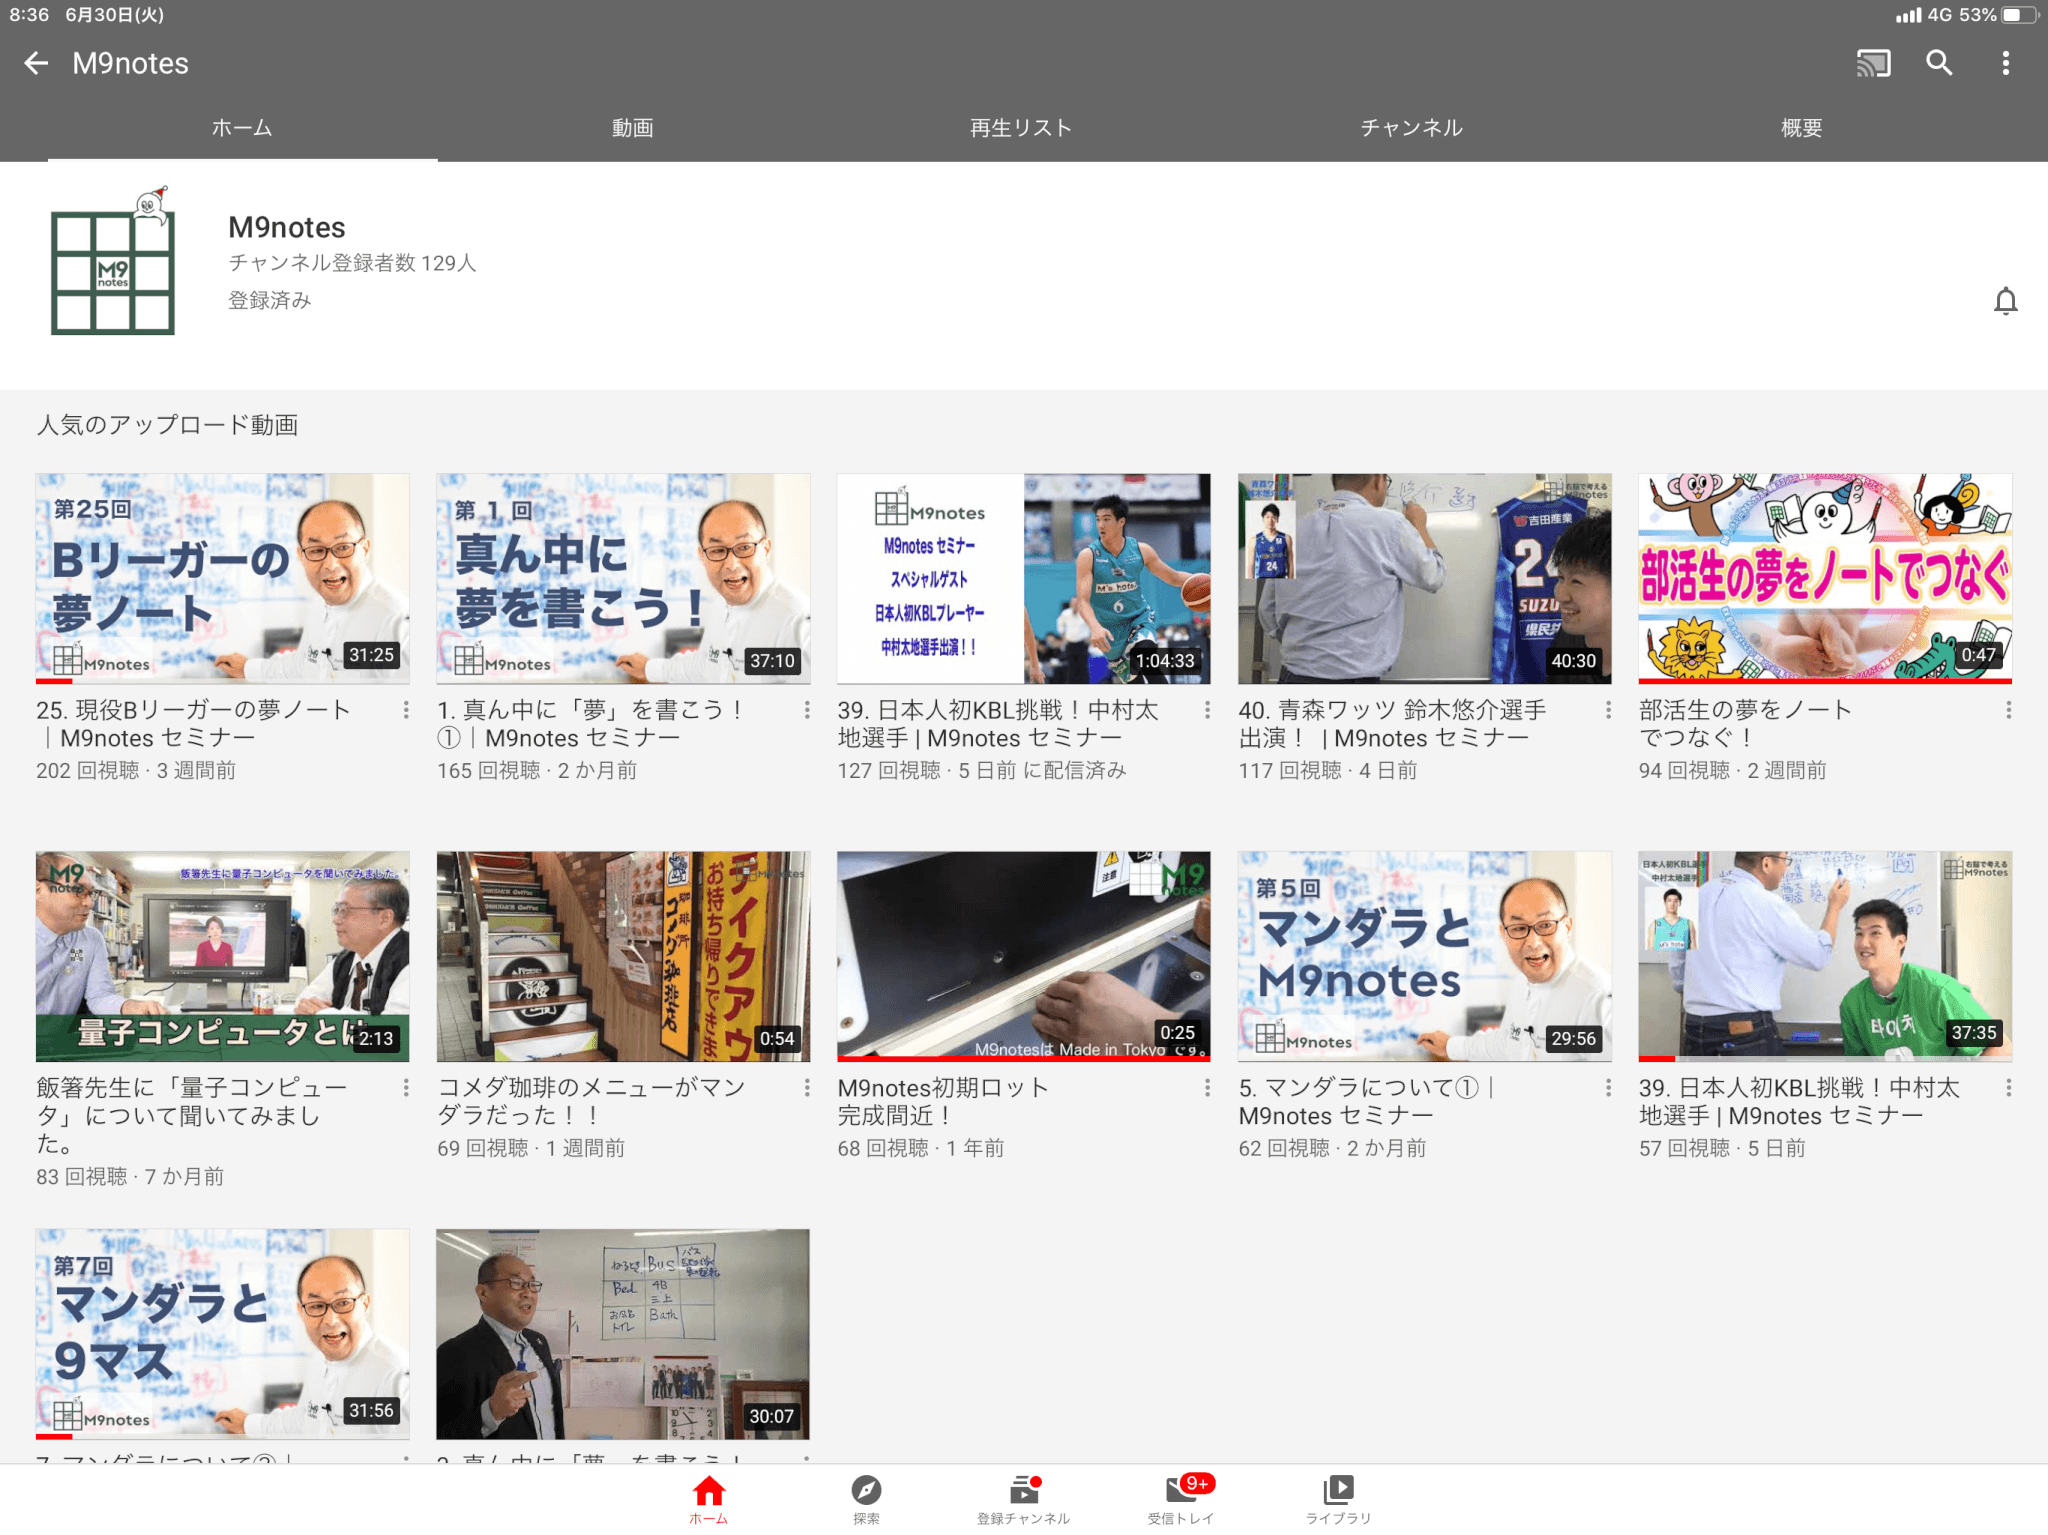Open the top bar three-dot overflow menu
This screenshot has width=2048, height=1535.
pos(2005,63)
